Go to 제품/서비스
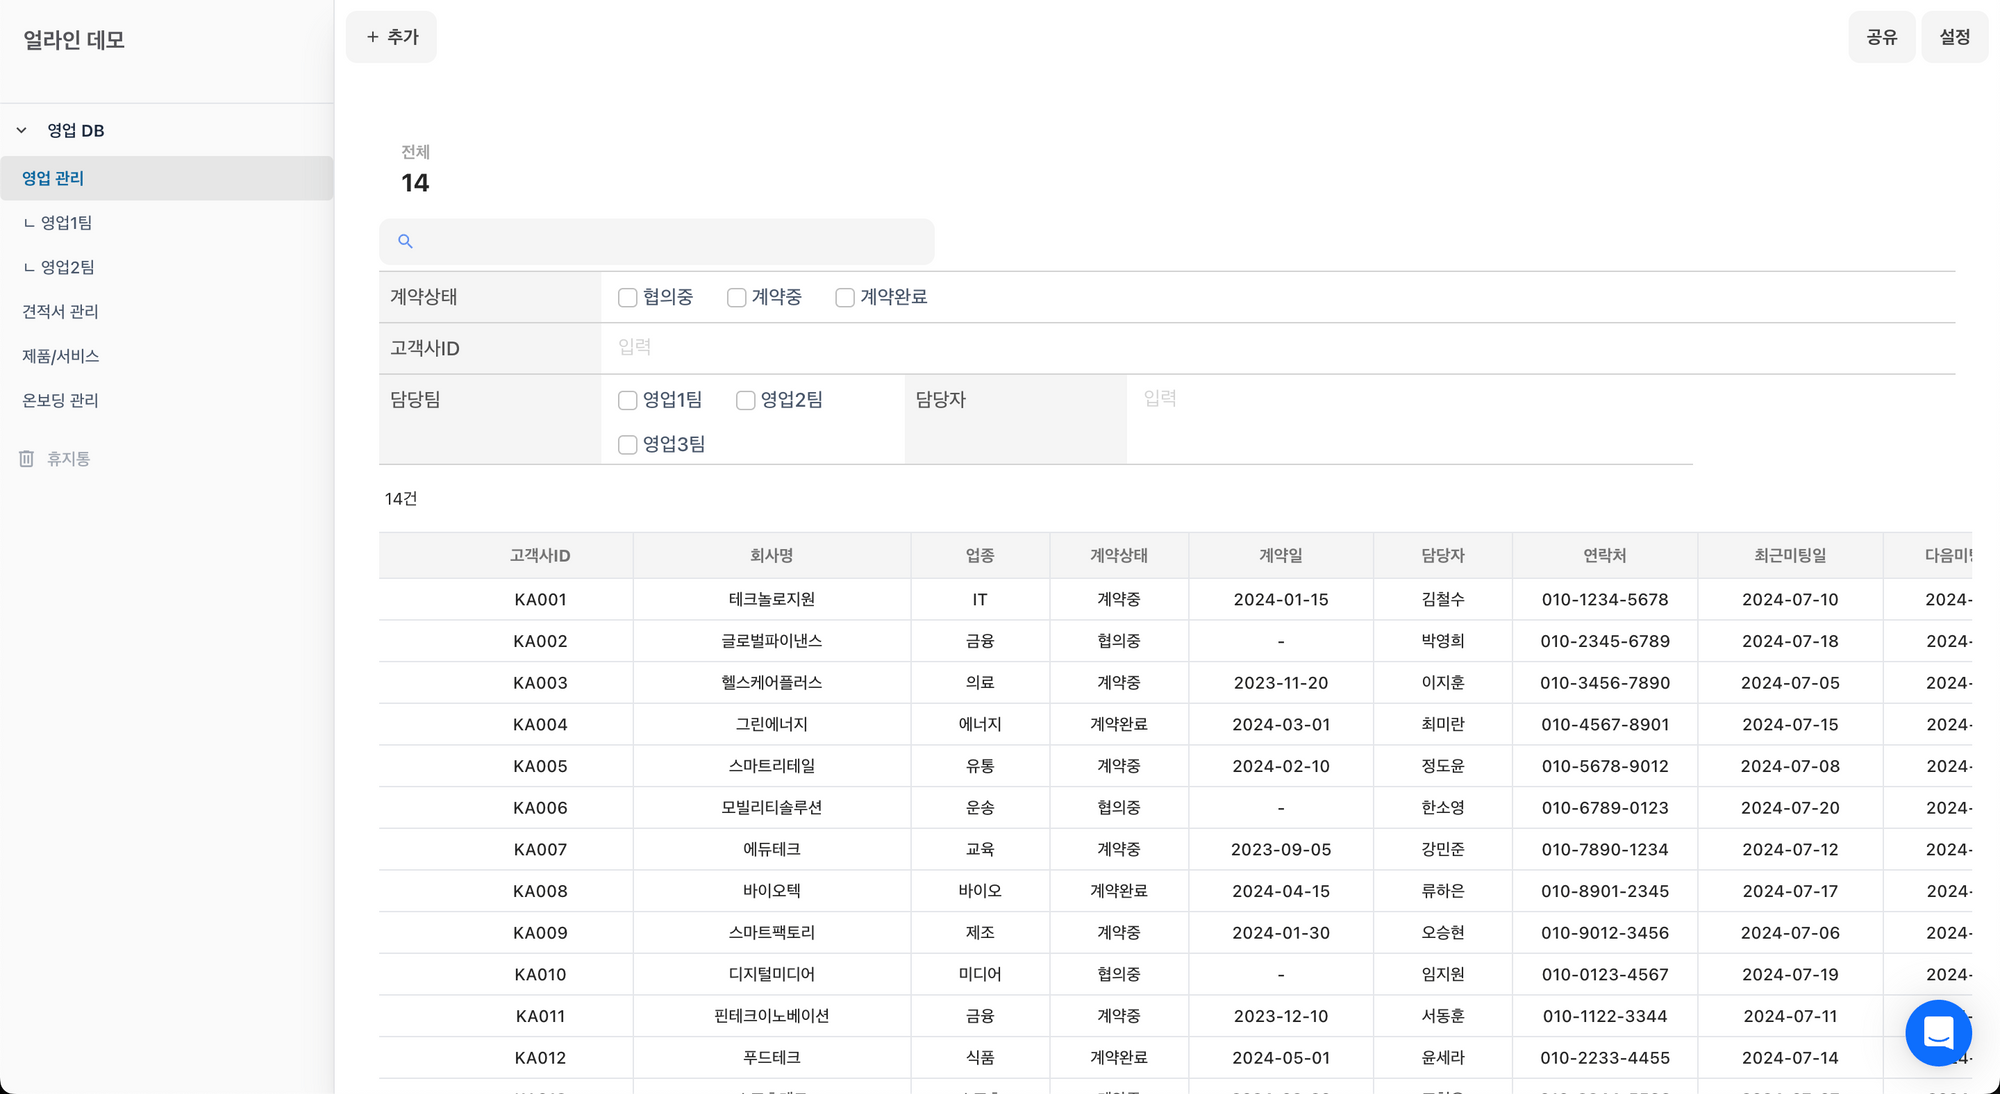Screen dimensions: 2000x1094 click(x=167, y=356)
